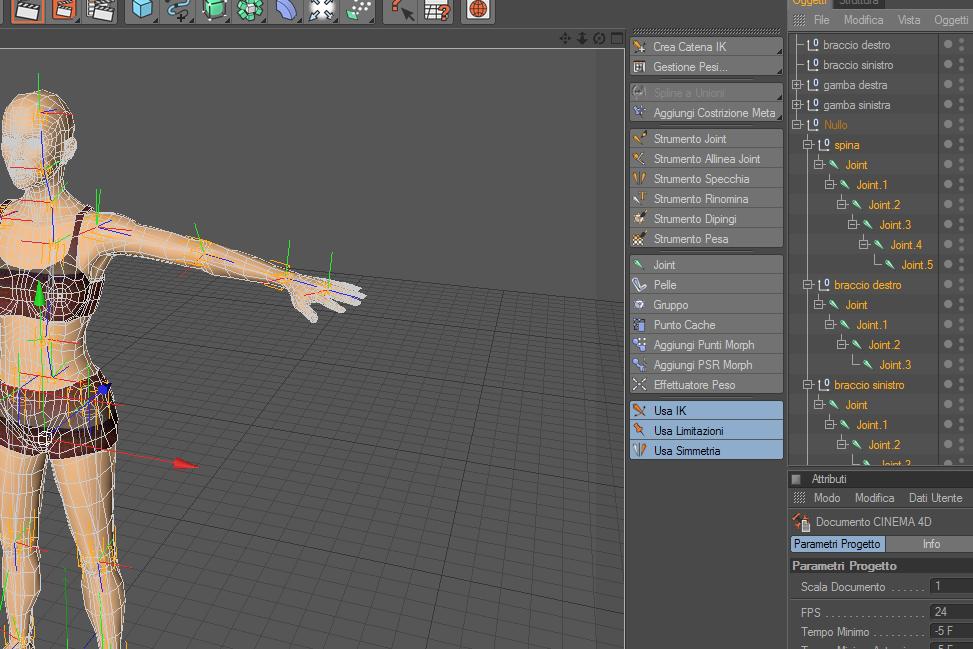Select Strumento Joint tool
This screenshot has width=973, height=649.
pos(706,139)
